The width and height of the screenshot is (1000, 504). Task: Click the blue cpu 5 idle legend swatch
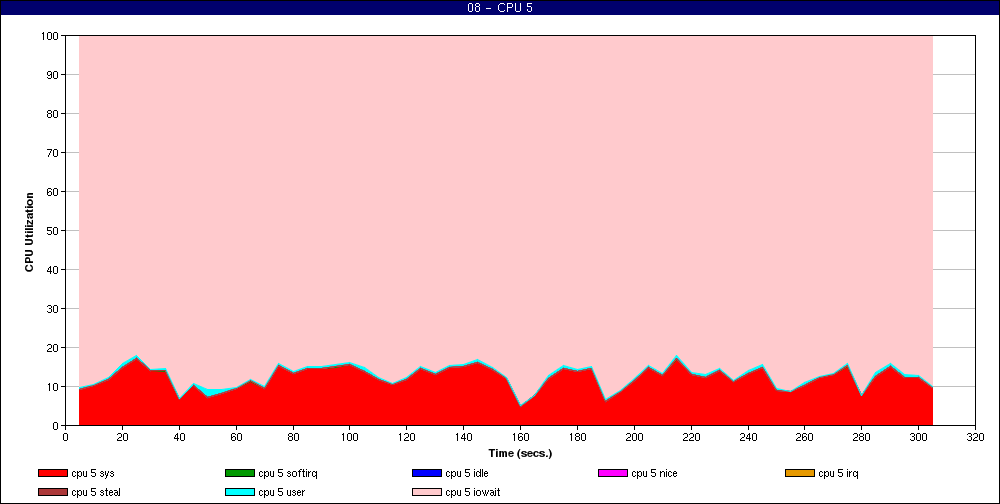(x=427, y=473)
